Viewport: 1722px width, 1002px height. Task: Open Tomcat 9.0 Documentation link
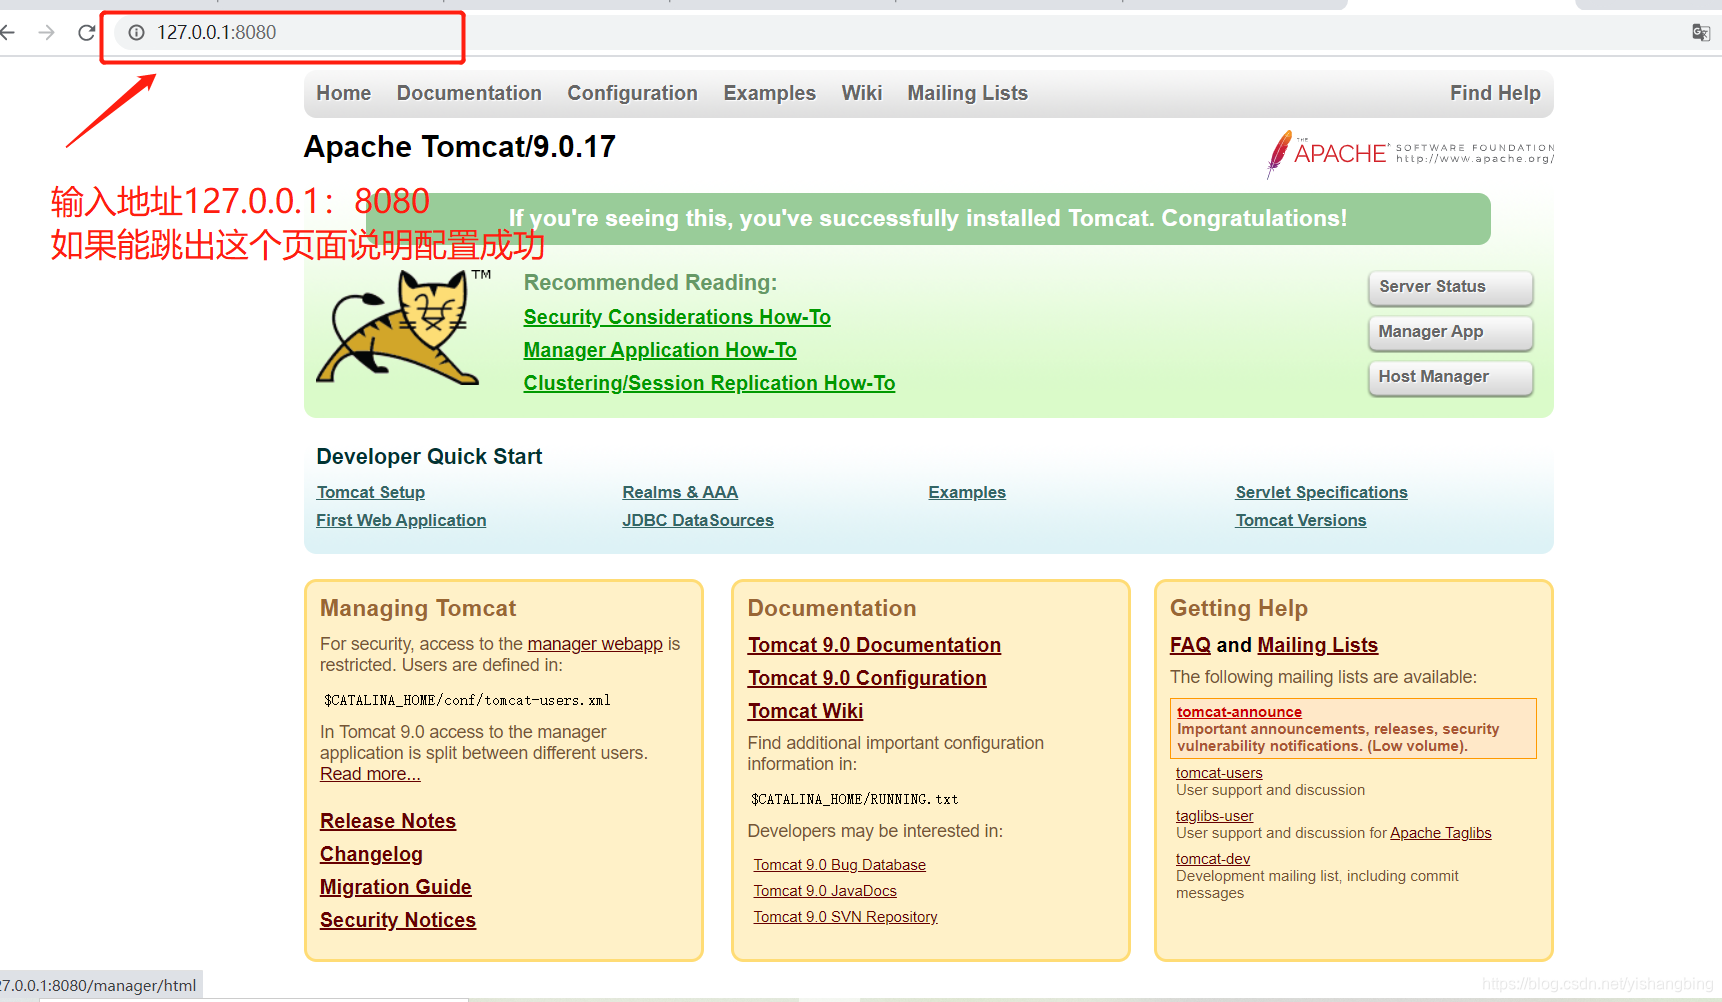874,645
